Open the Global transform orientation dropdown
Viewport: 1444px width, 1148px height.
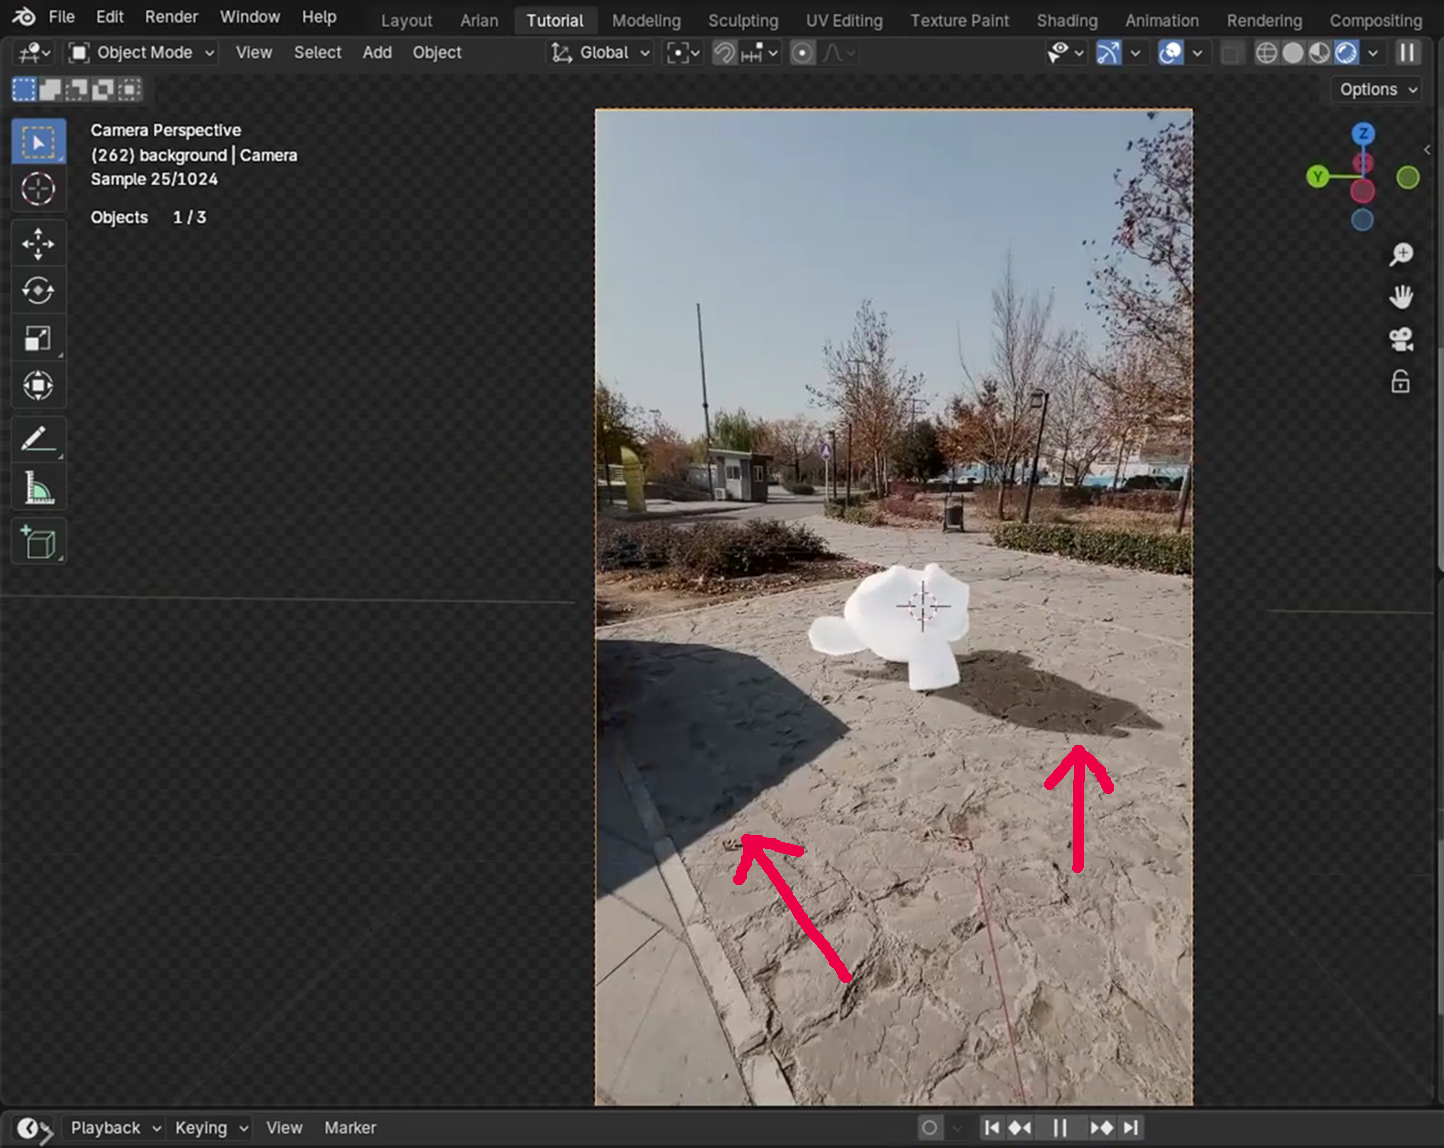601,53
